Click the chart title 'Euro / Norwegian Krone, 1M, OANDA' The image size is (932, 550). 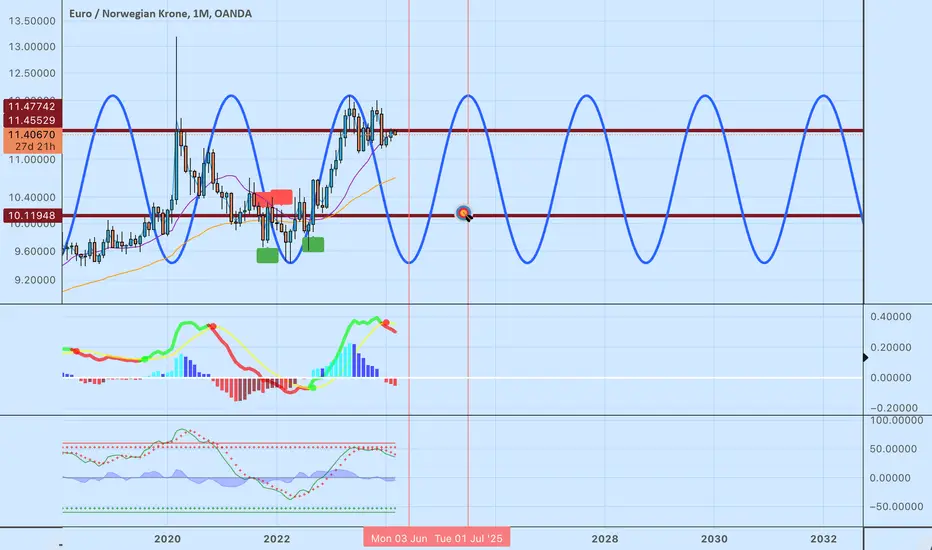(160, 13)
